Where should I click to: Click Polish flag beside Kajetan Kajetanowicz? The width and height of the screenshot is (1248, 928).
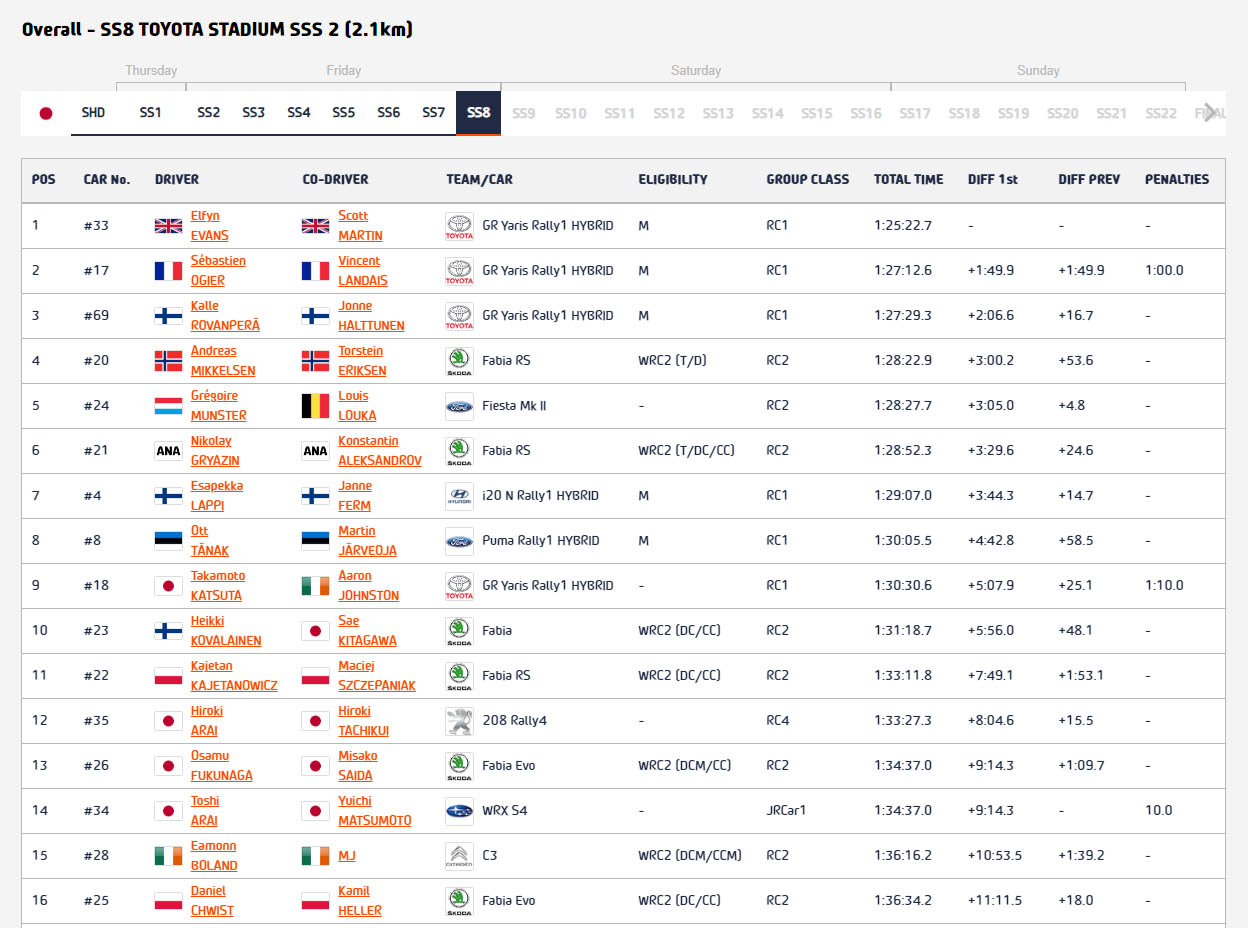tap(168, 676)
